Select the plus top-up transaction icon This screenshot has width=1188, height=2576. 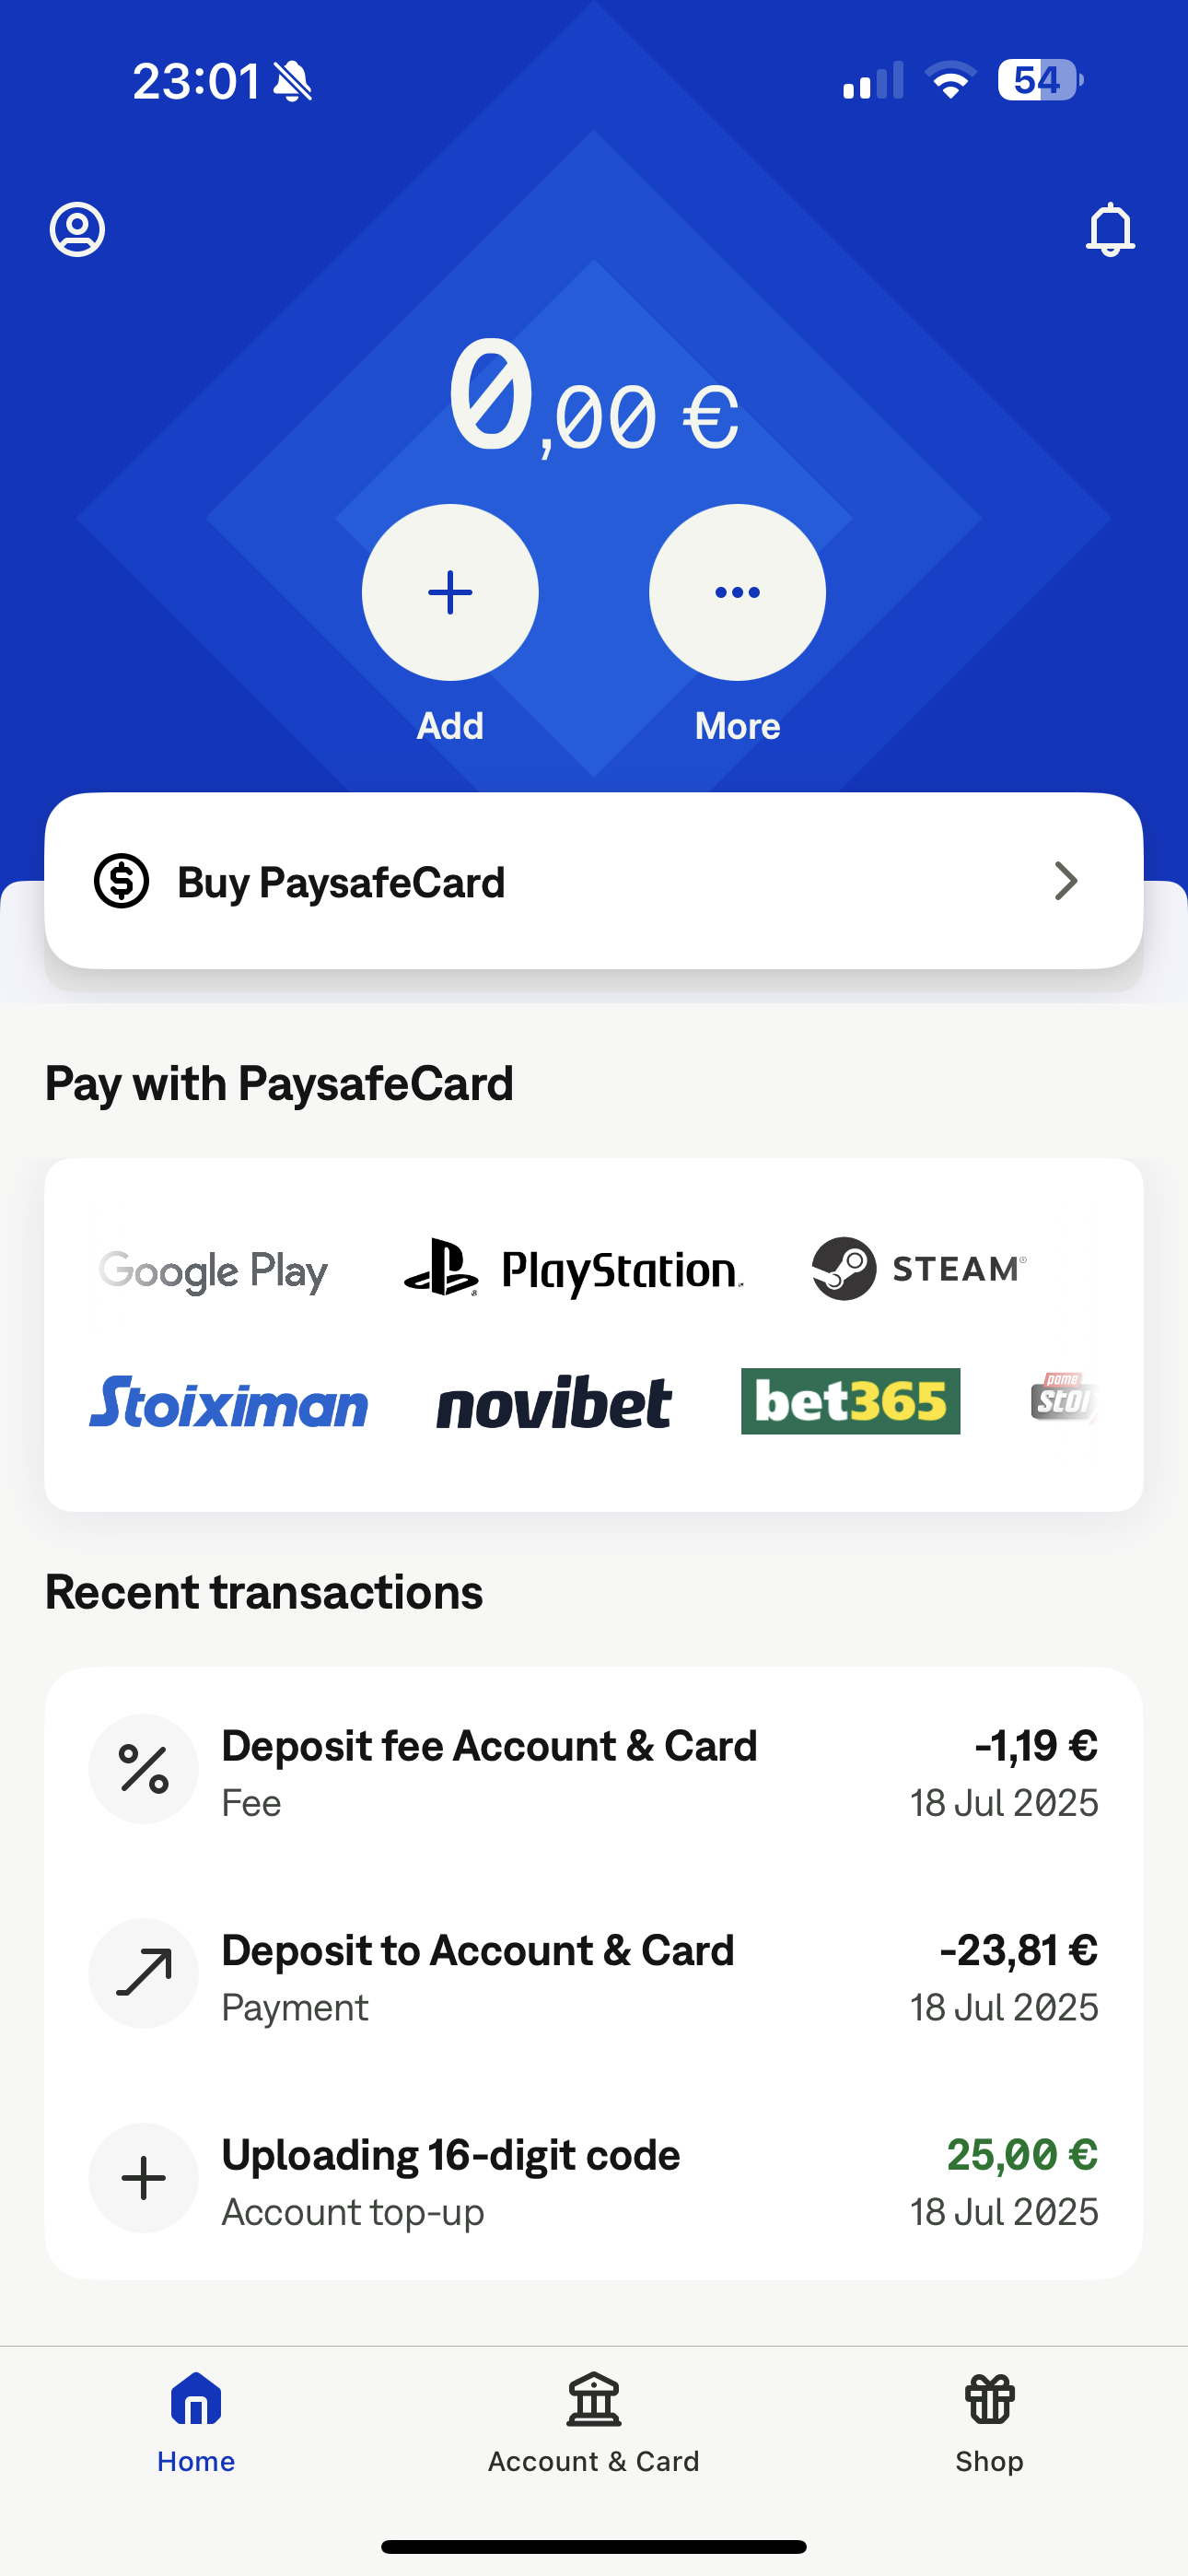pos(144,2178)
